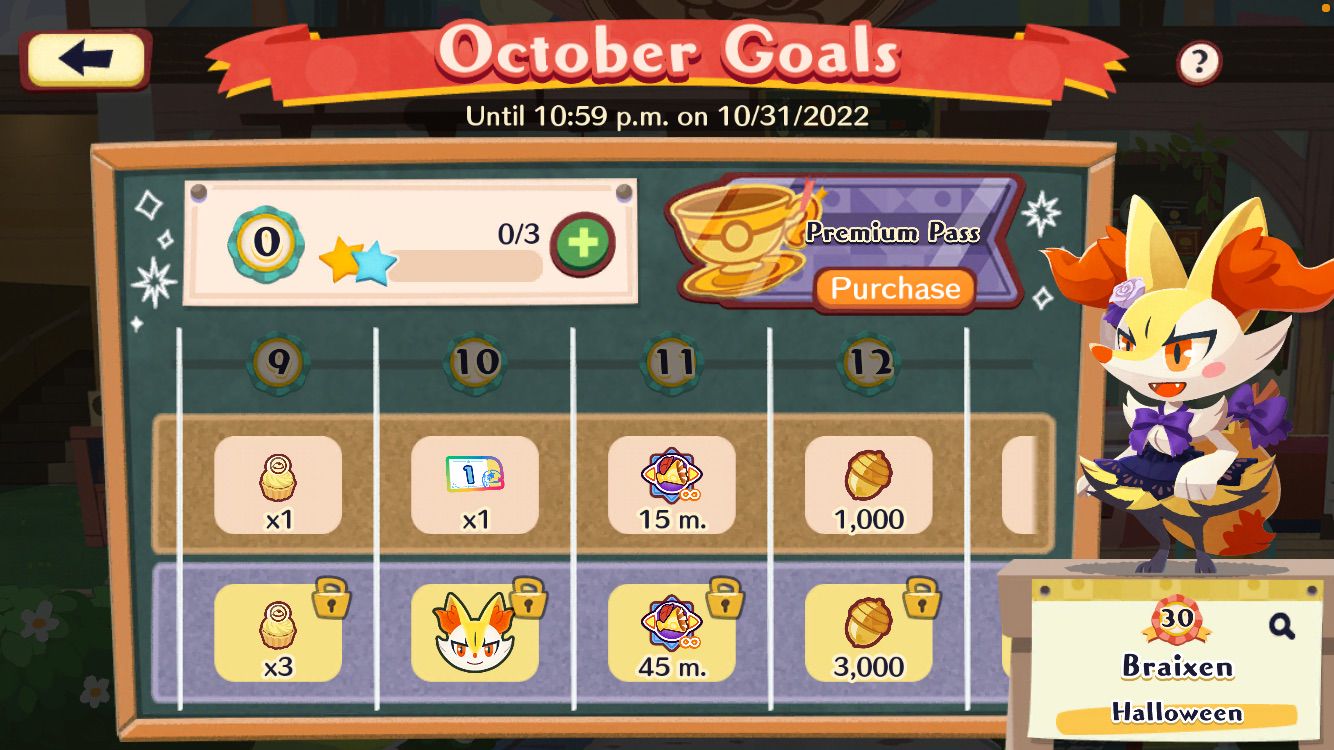Screen dimensions: 1334x750
Task: Tap the locked 45 m. reward
Action: 672,633
